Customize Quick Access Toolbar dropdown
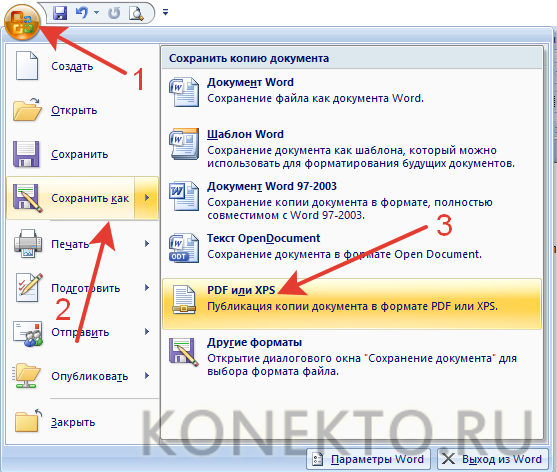 pos(165,12)
